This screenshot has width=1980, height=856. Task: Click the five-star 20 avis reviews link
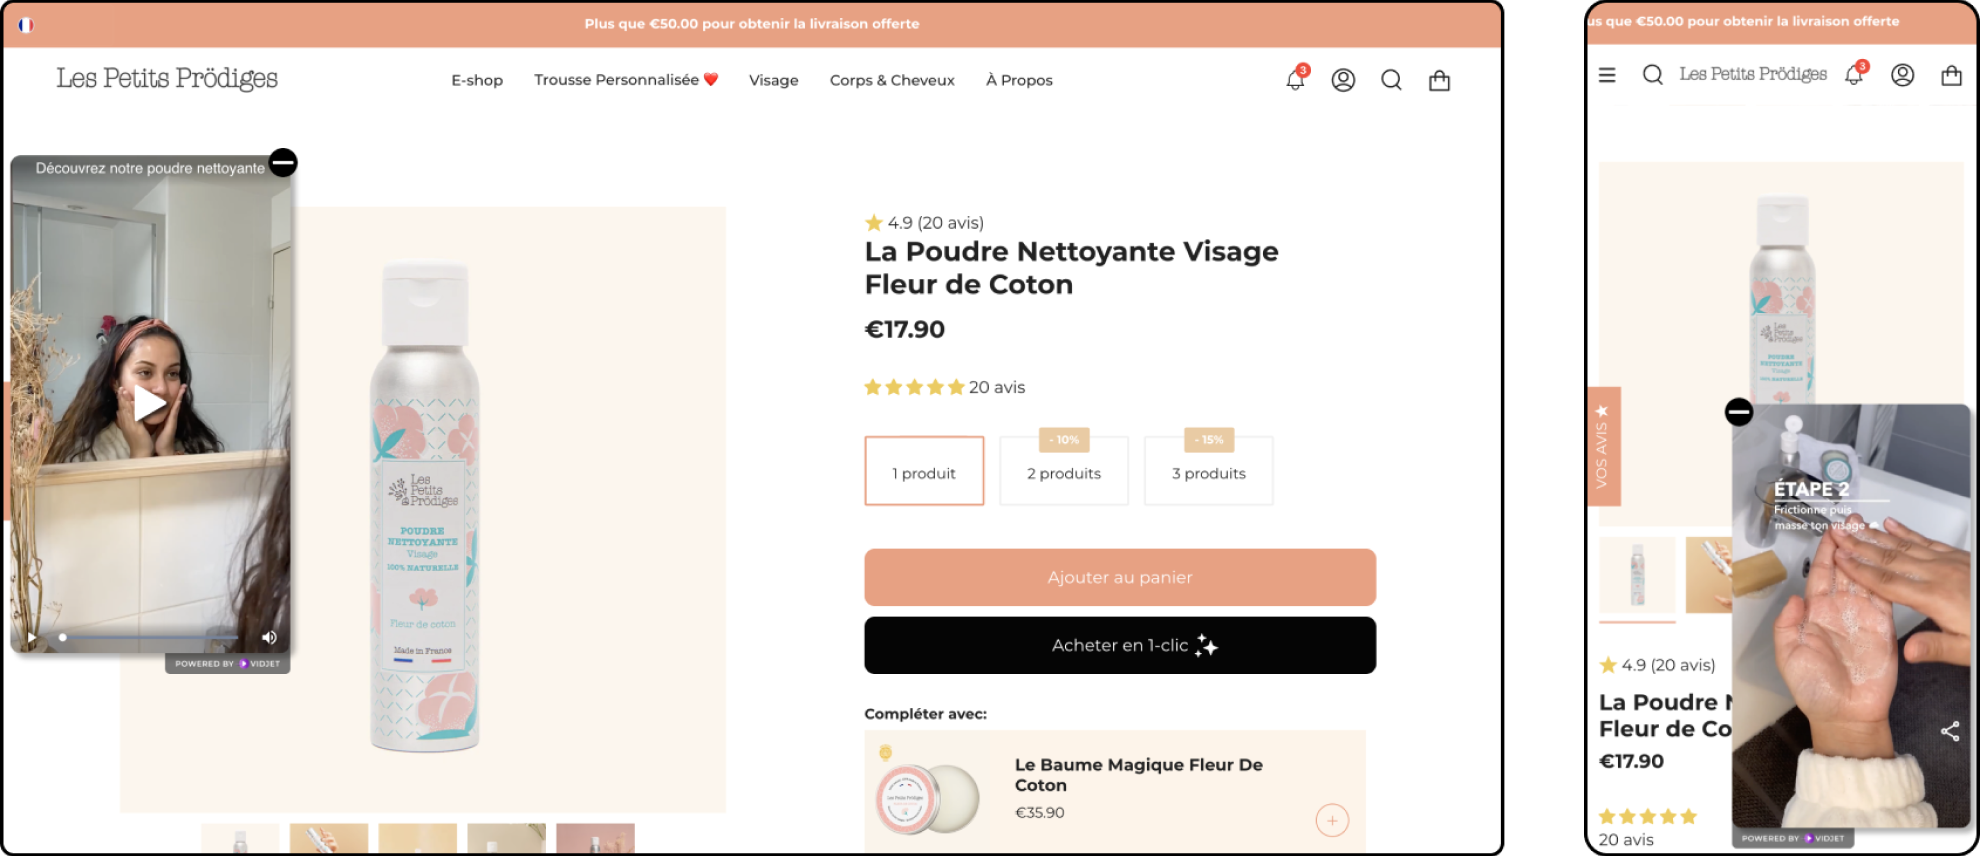coord(945,387)
